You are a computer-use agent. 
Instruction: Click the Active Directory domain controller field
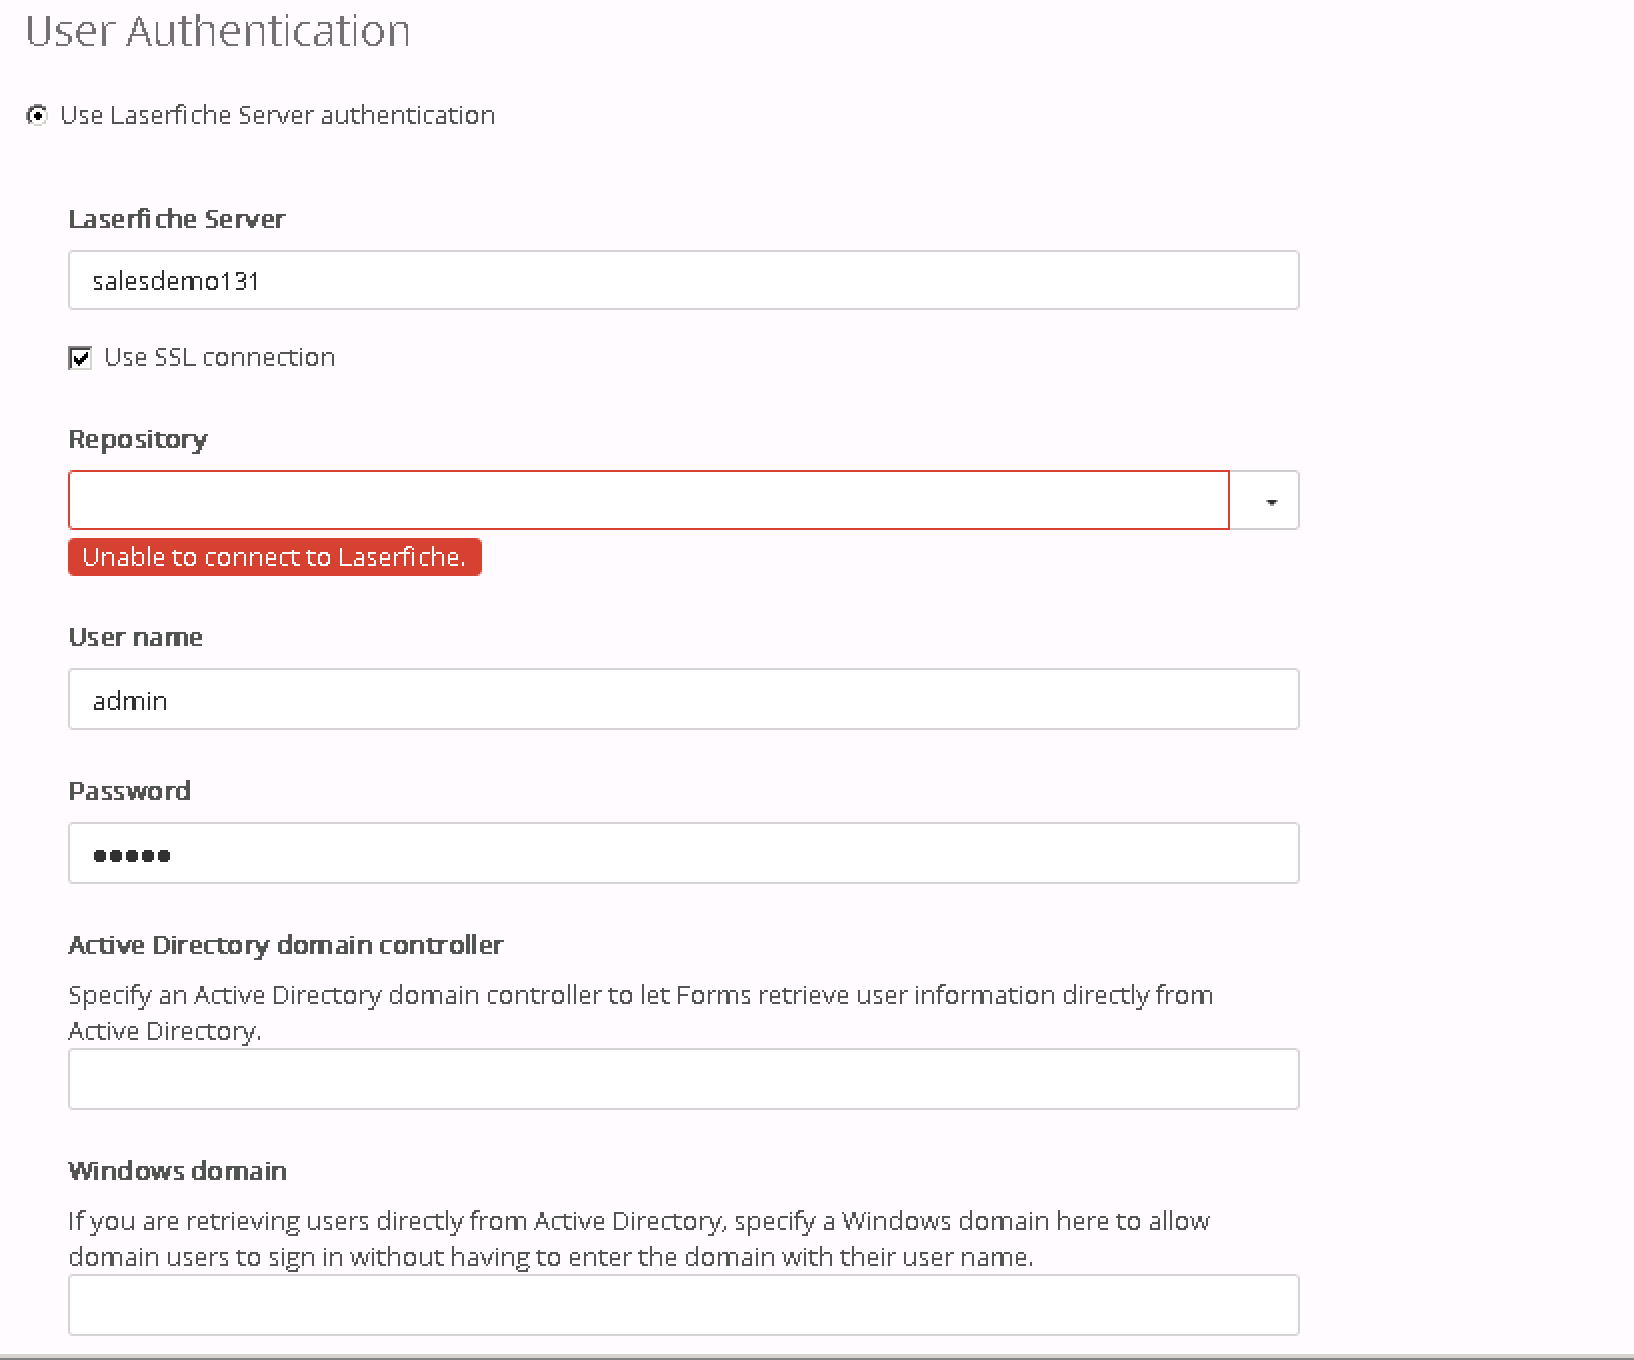683,1079
